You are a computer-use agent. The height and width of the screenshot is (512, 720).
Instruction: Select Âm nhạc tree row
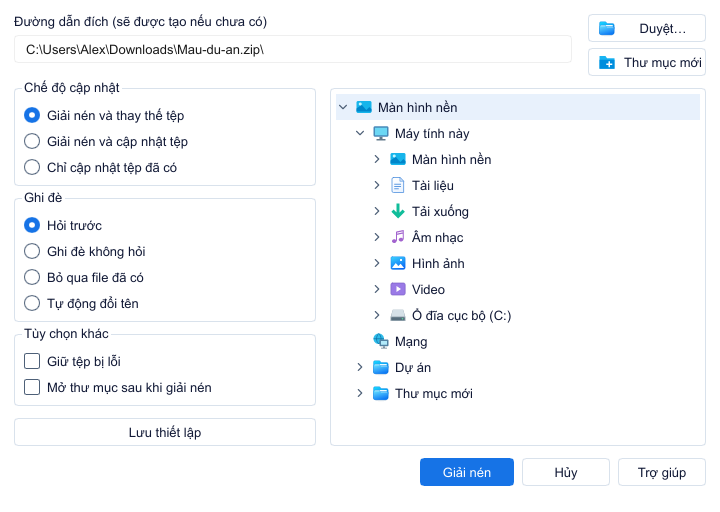pos(518,237)
